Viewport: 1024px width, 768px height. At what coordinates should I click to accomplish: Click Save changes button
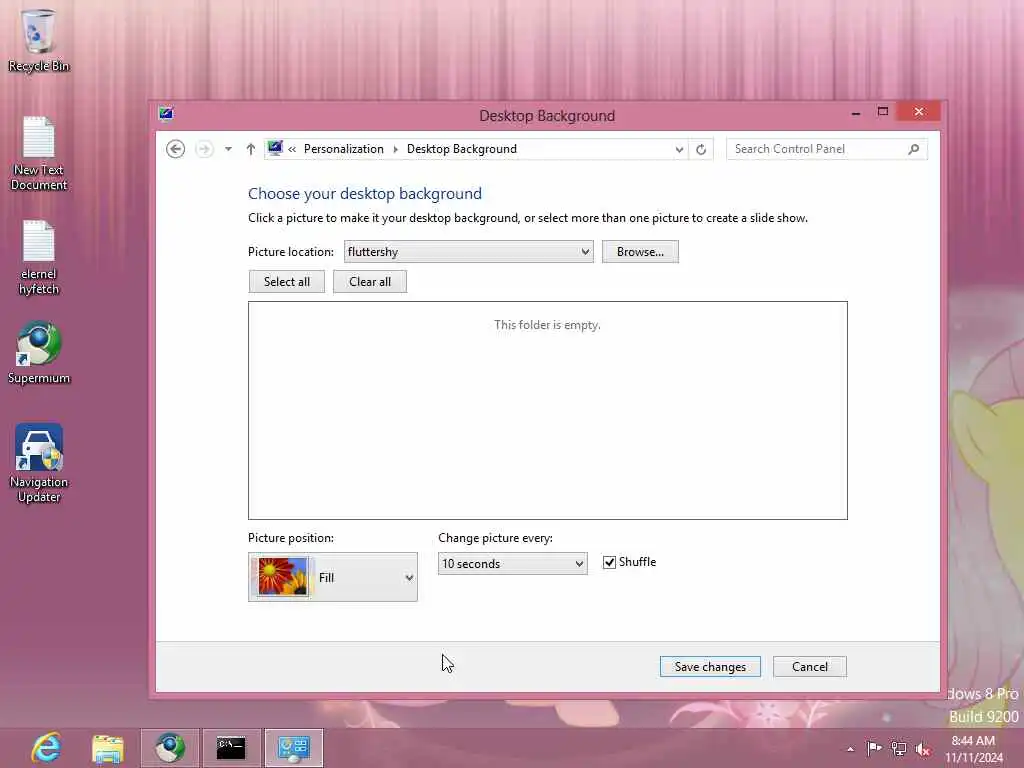tap(710, 667)
